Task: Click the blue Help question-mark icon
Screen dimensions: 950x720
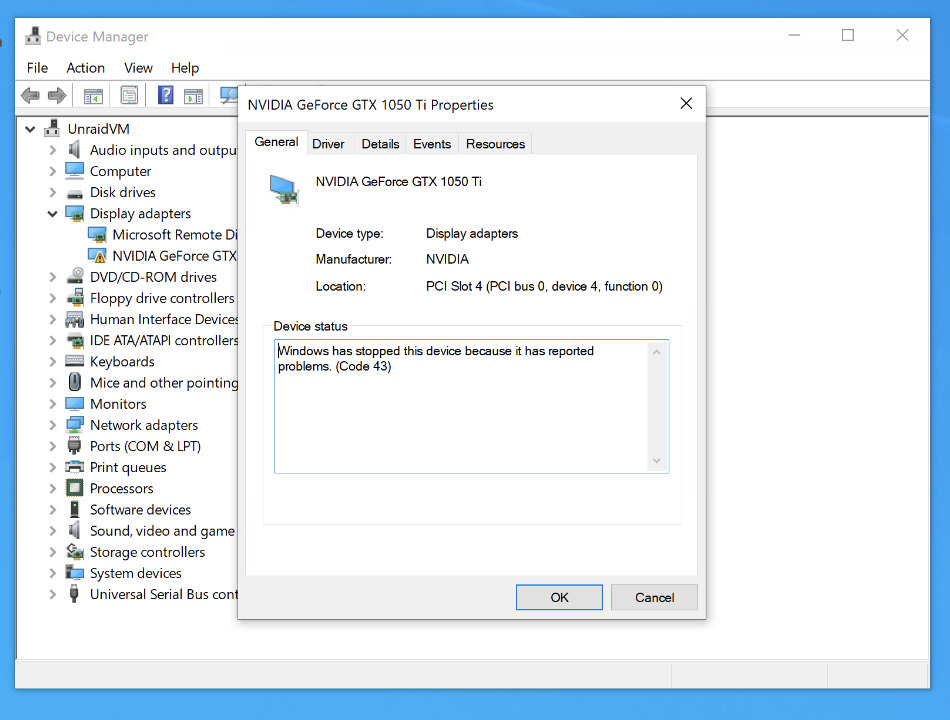Action: [x=165, y=95]
